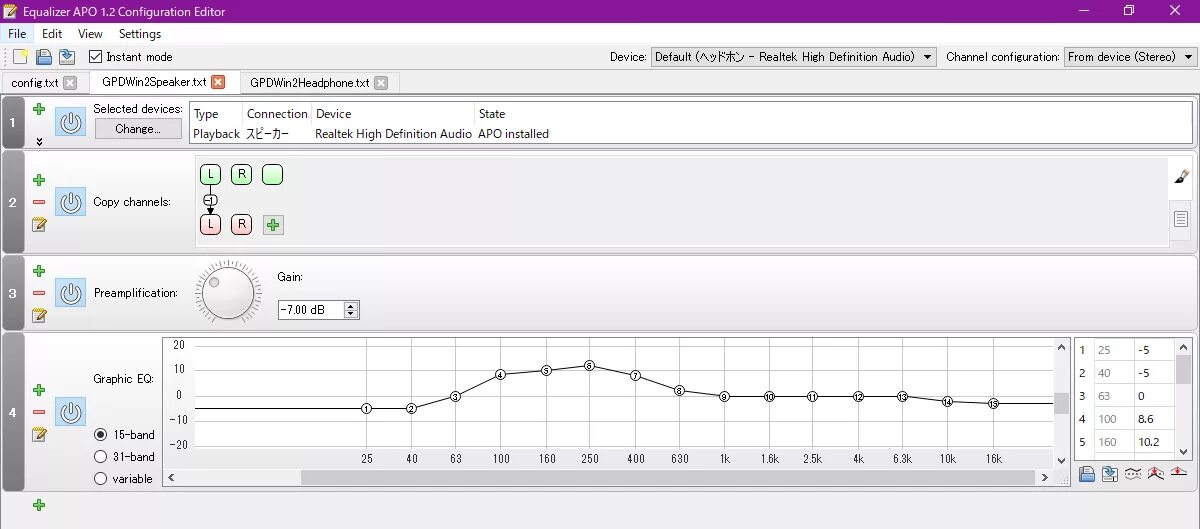Open the Edit menu
Screen dimensions: 1200x529
pos(52,34)
